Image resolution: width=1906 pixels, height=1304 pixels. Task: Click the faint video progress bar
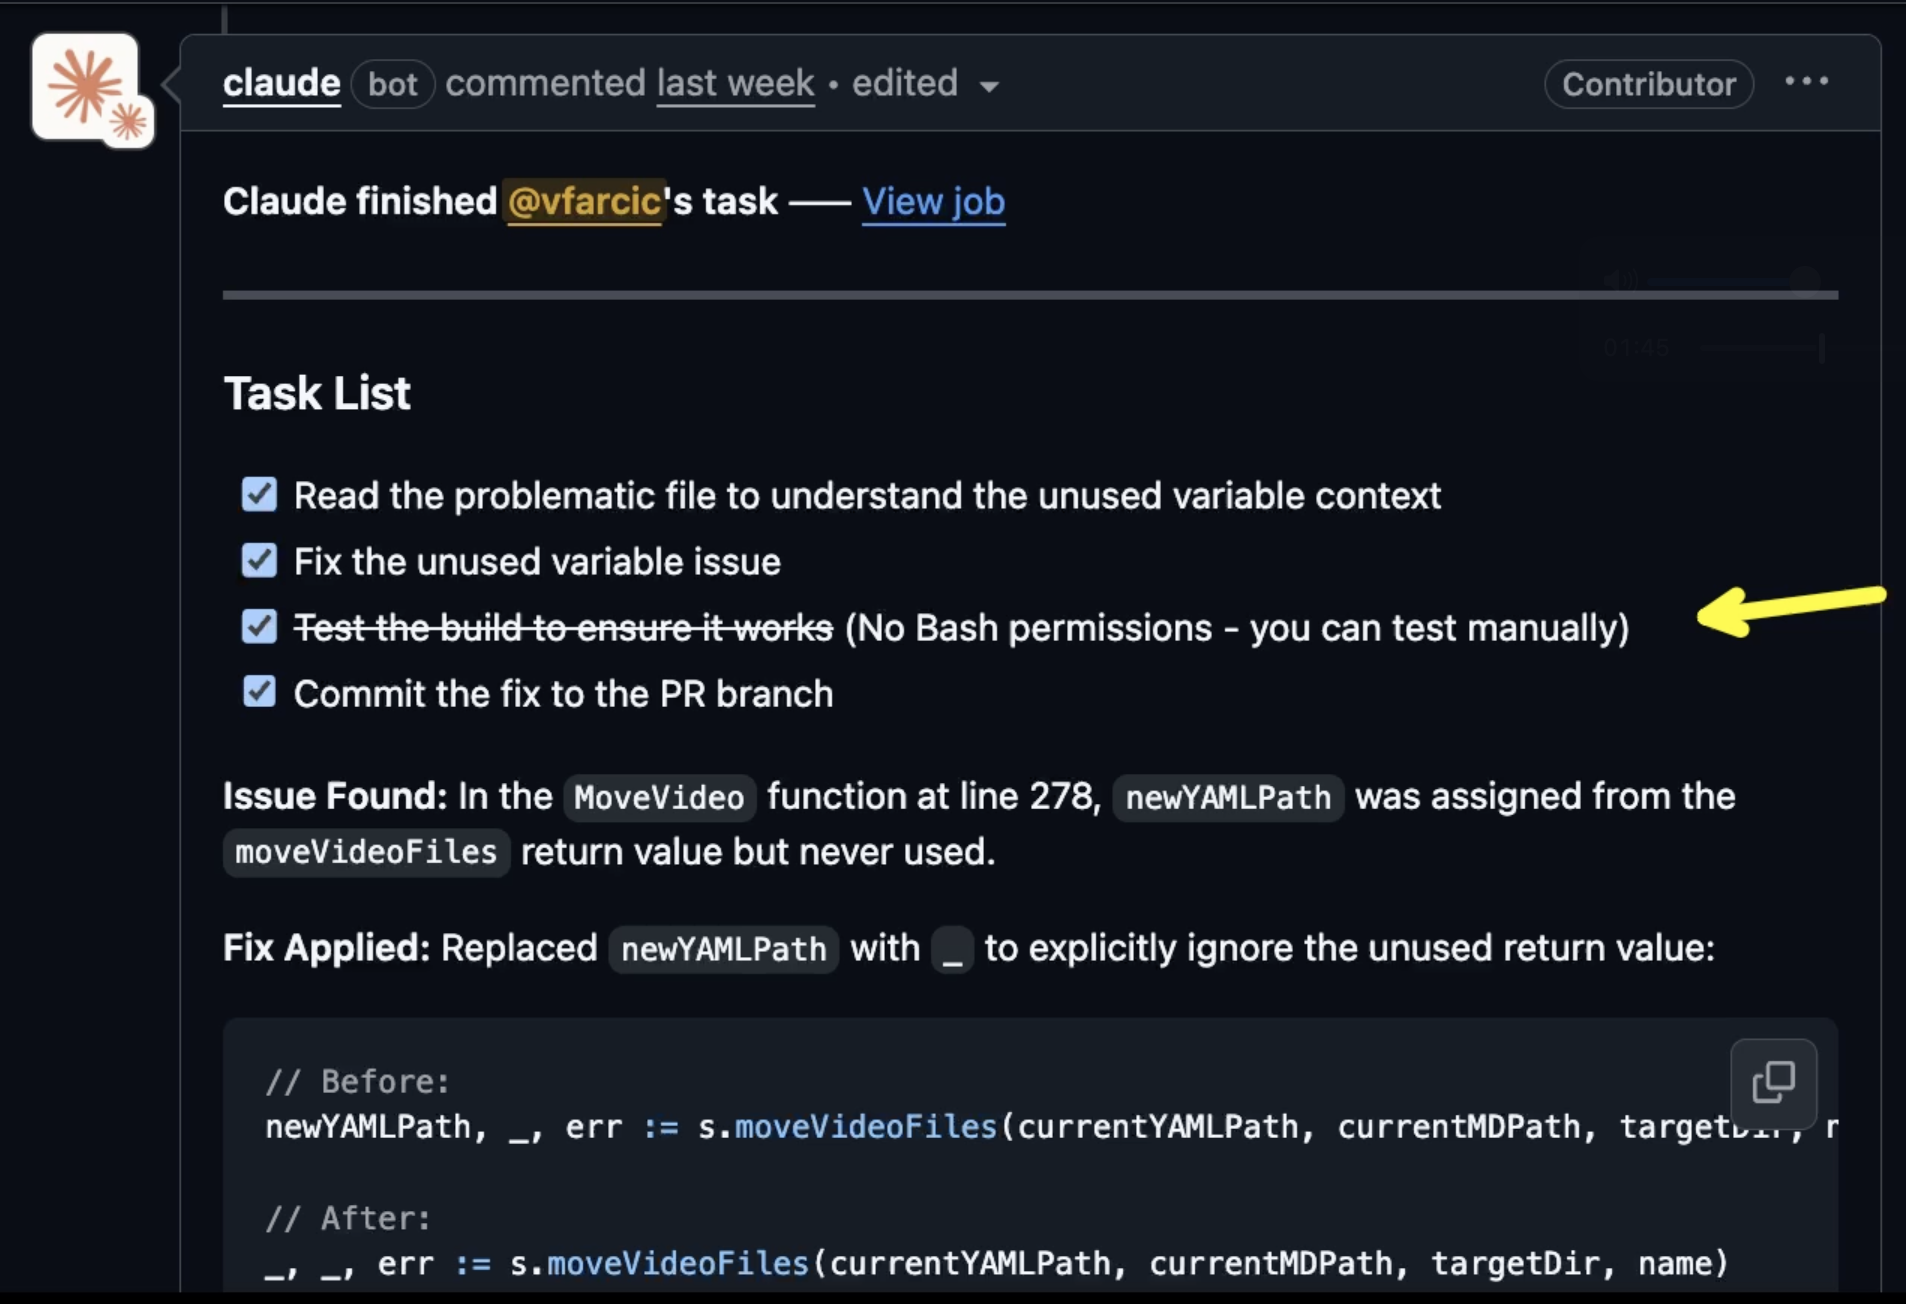tap(1762, 348)
